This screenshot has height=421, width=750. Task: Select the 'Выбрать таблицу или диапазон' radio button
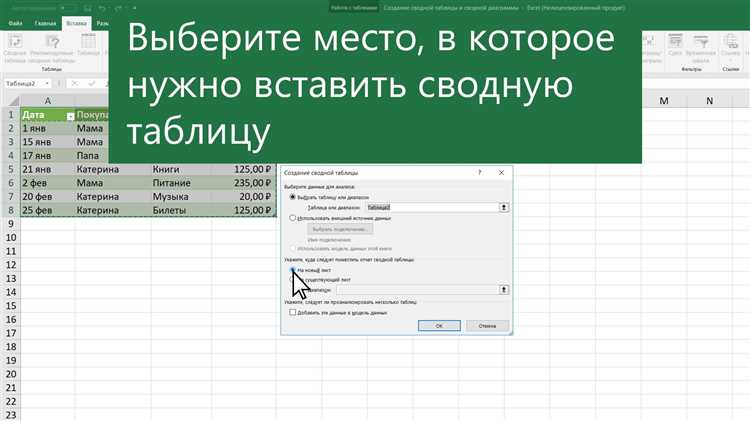click(293, 197)
